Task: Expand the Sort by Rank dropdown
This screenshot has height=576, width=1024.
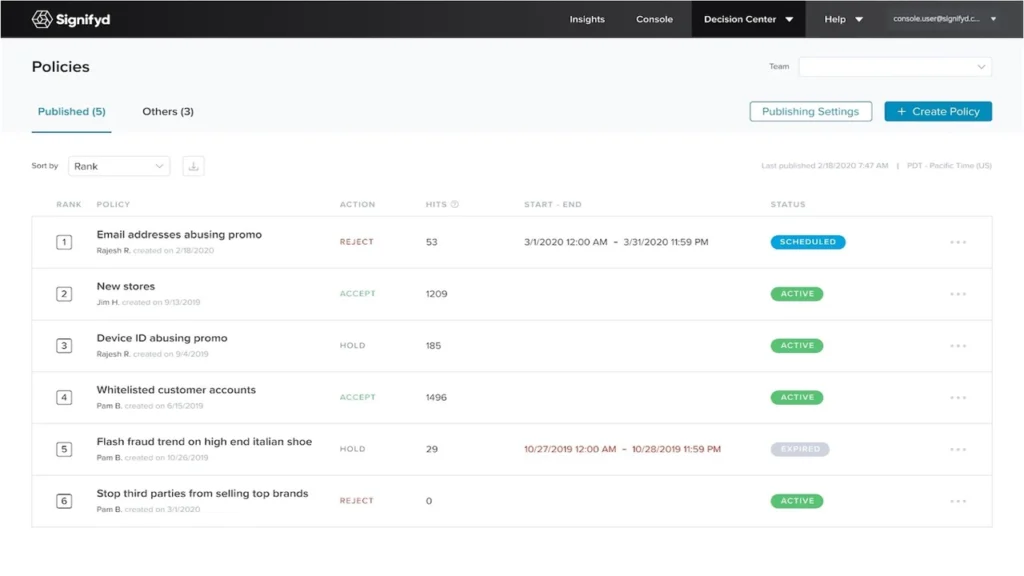Action: [x=119, y=166]
